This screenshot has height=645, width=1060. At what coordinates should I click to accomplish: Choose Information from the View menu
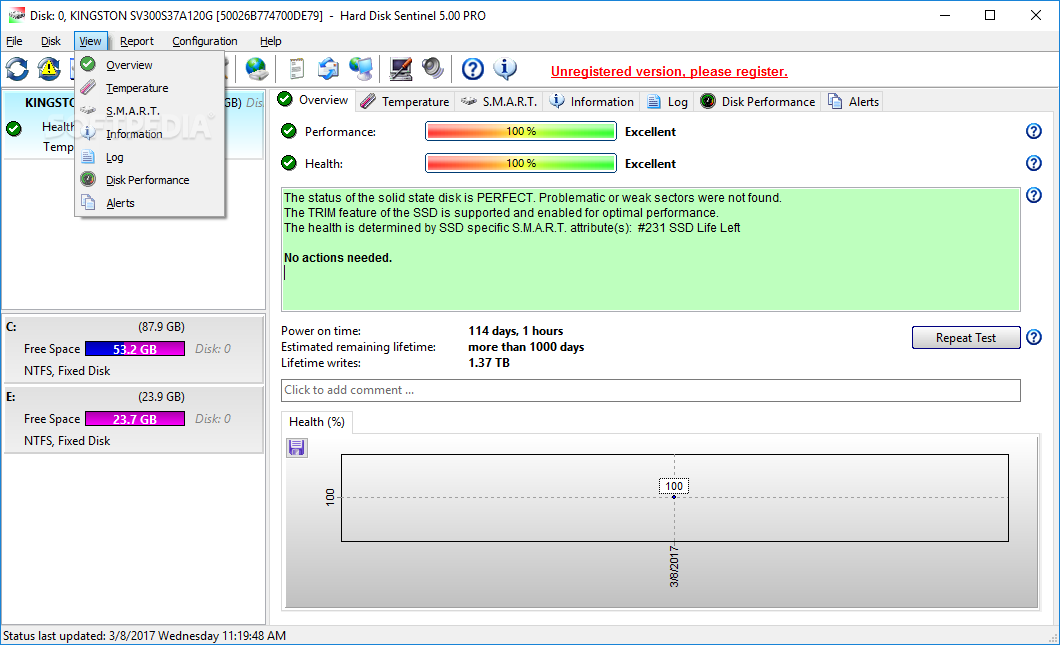pos(149,134)
